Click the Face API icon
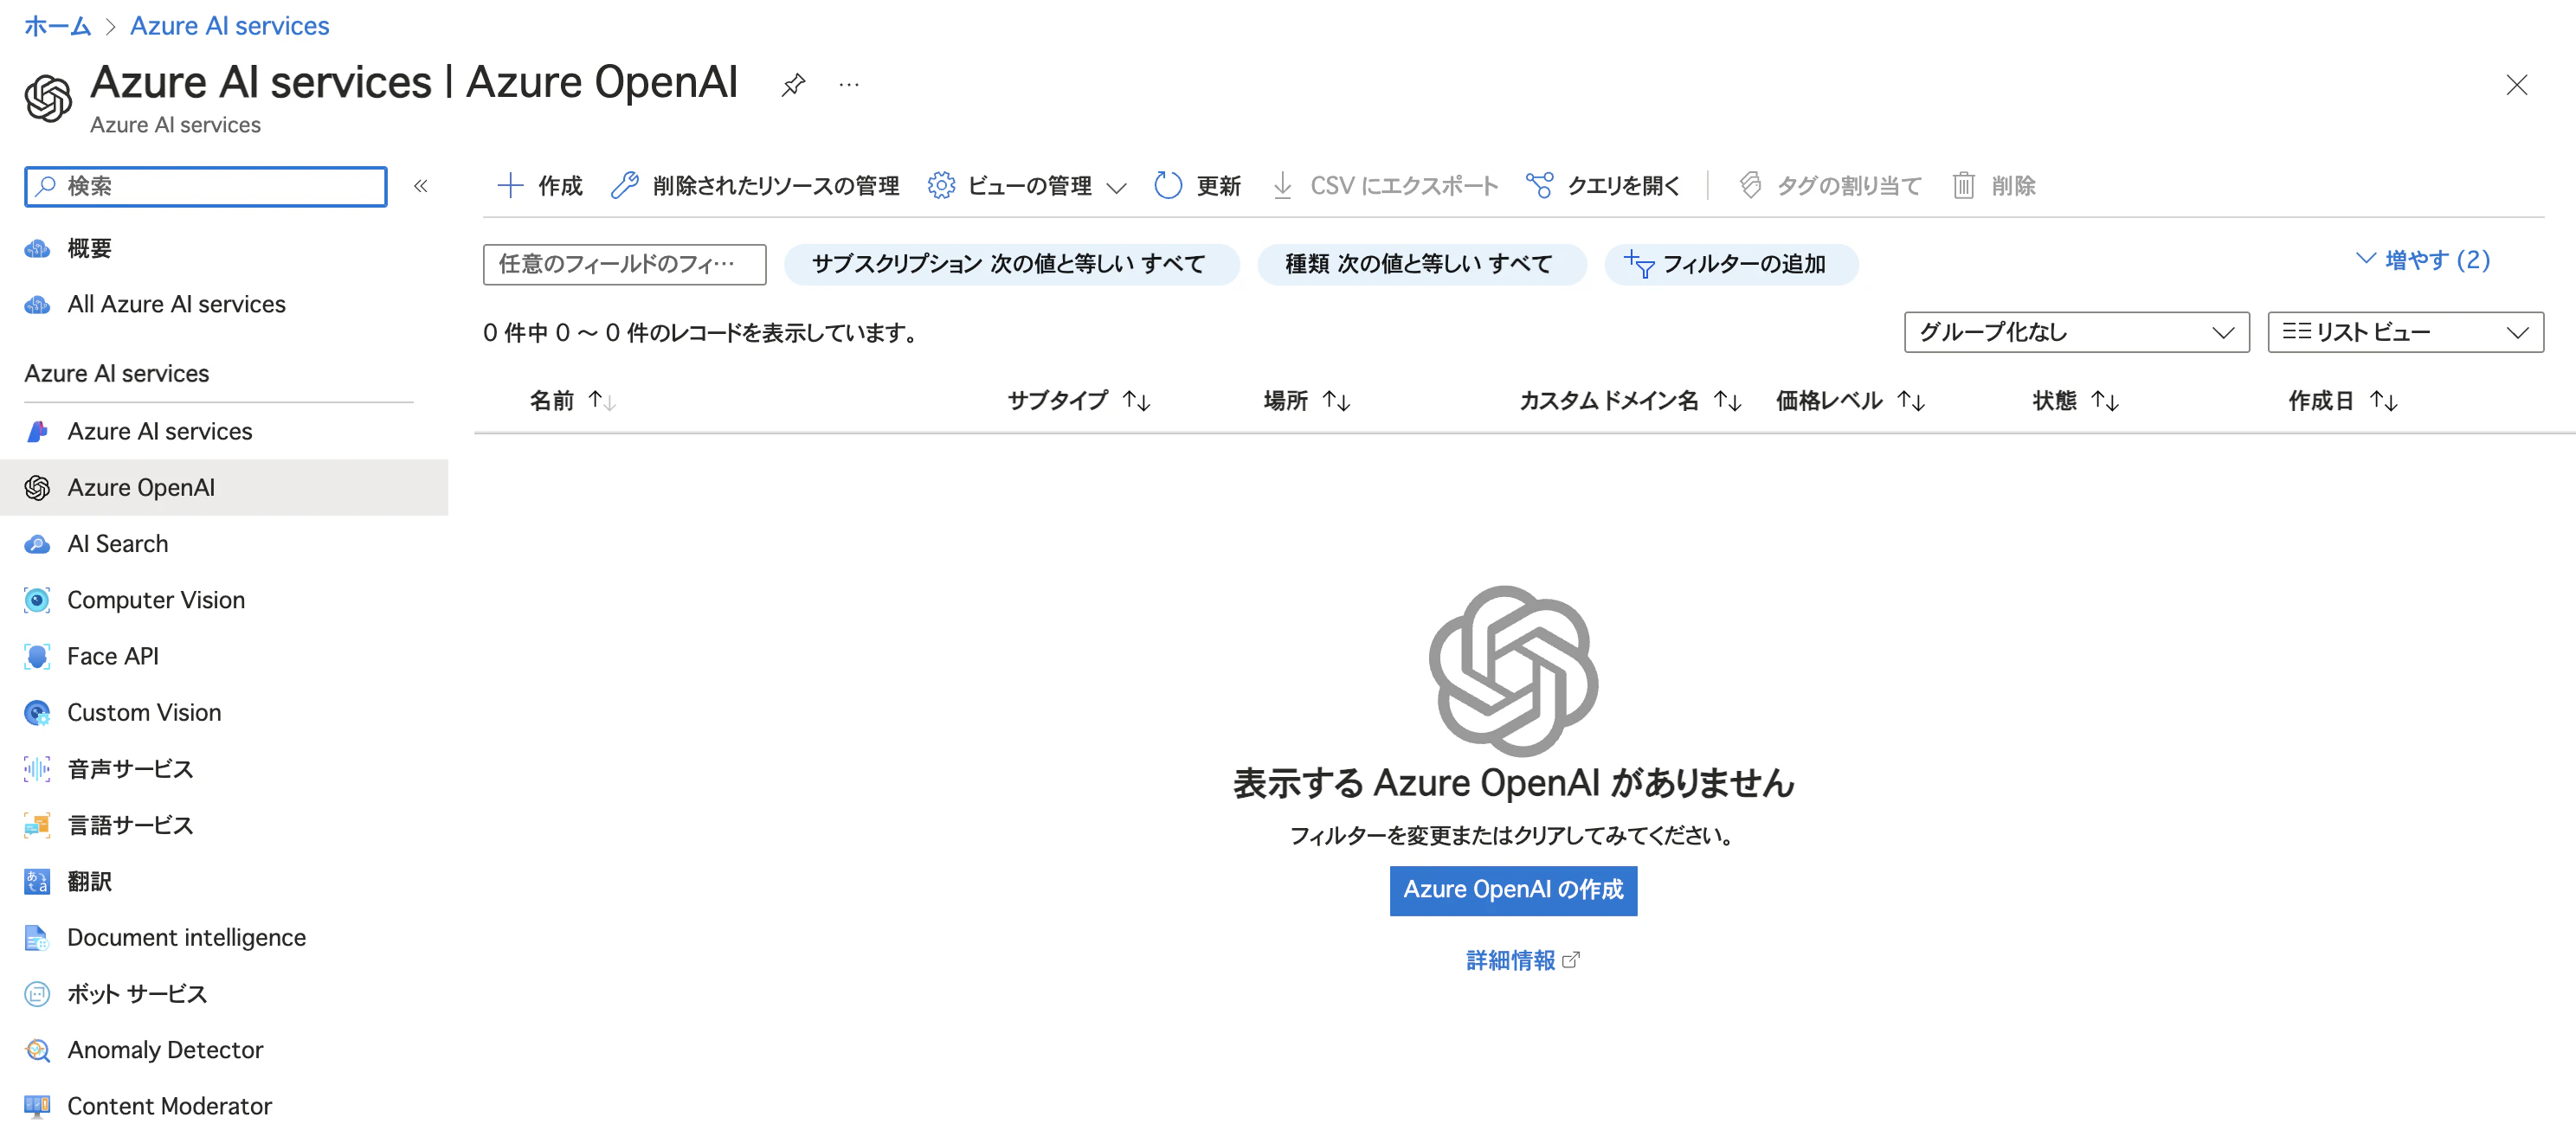The height and width of the screenshot is (1130, 2576). point(37,656)
